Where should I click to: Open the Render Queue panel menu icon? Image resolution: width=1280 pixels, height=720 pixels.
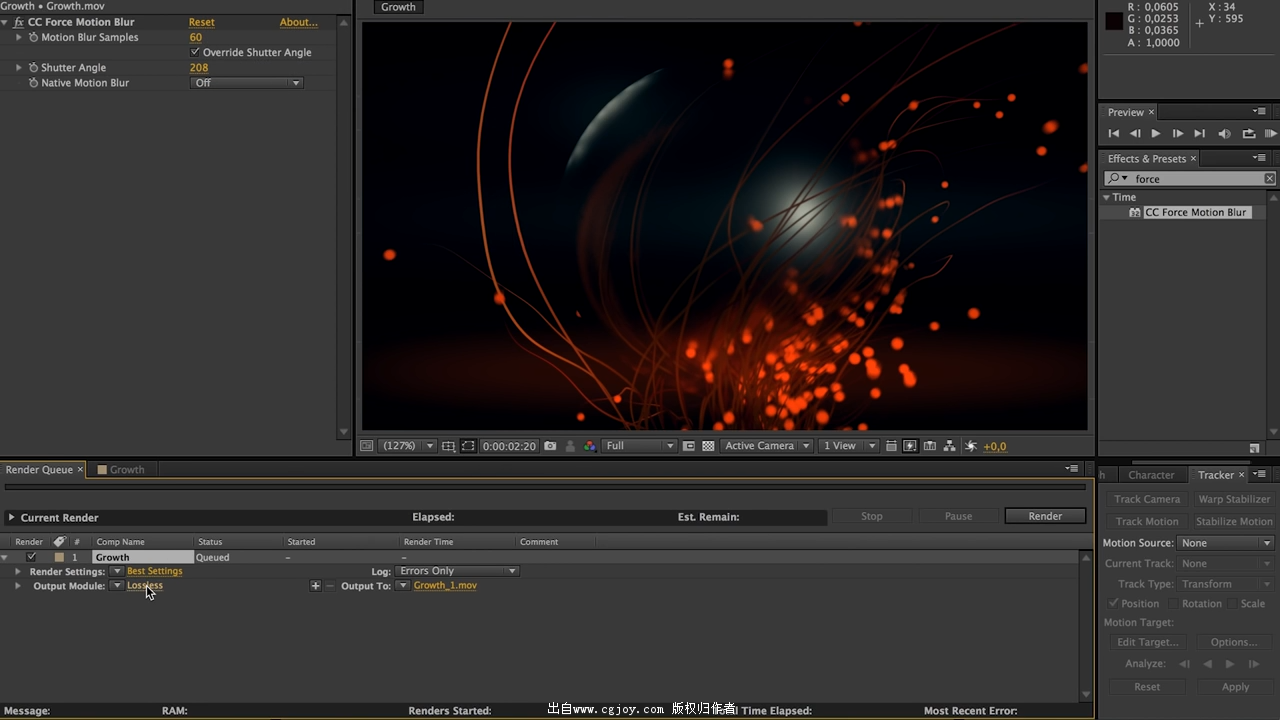coord(1072,468)
